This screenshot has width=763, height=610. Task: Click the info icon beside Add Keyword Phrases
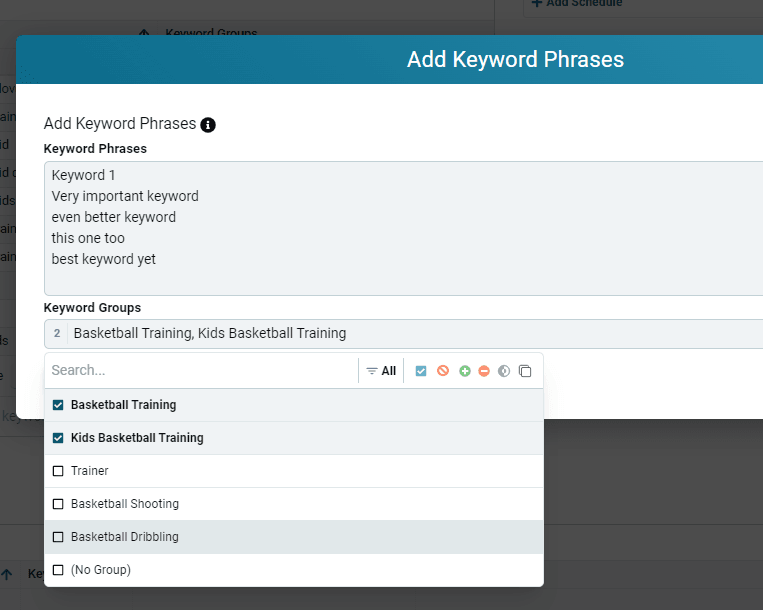208,125
